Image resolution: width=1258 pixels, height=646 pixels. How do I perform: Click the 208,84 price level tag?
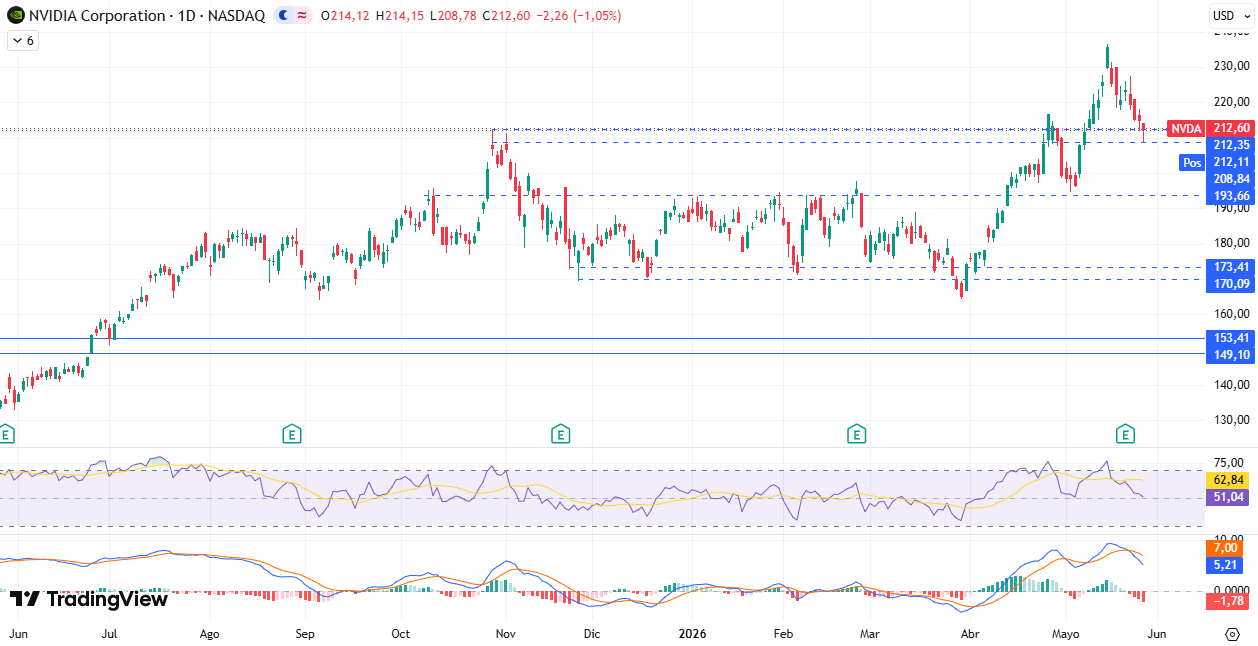point(1231,178)
